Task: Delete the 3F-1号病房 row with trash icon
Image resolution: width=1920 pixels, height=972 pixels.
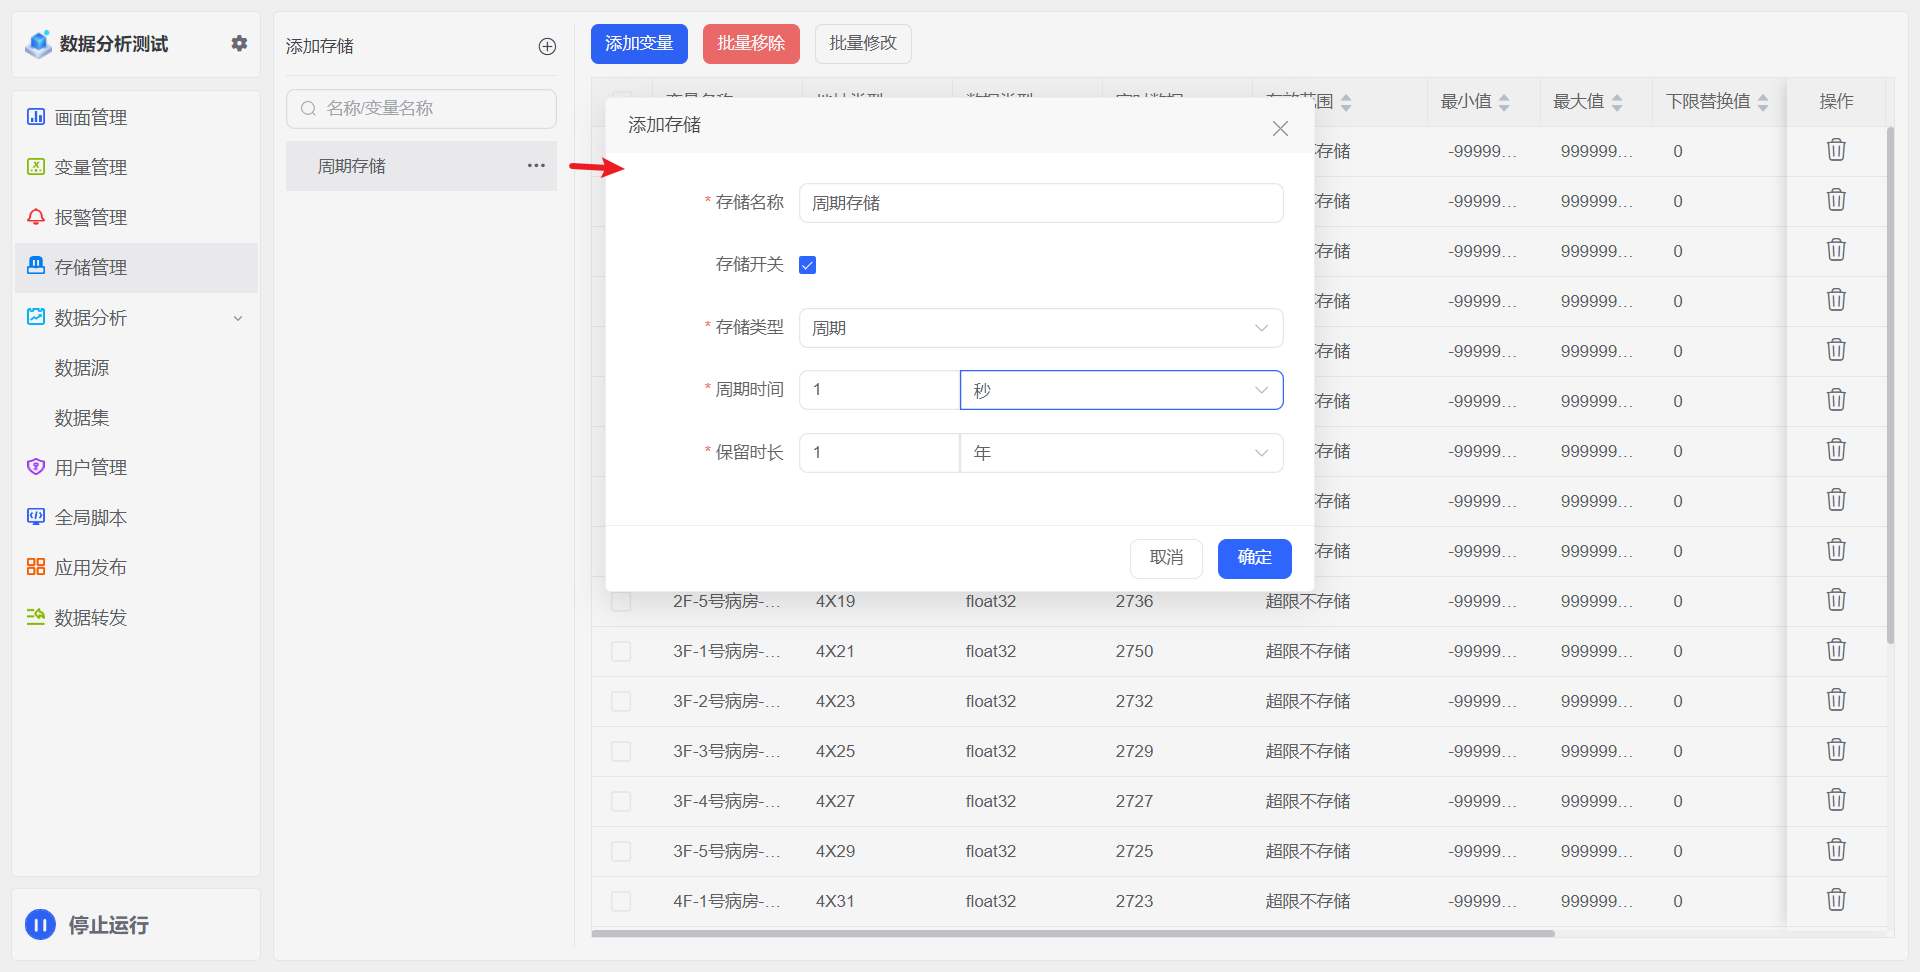Action: (1836, 650)
